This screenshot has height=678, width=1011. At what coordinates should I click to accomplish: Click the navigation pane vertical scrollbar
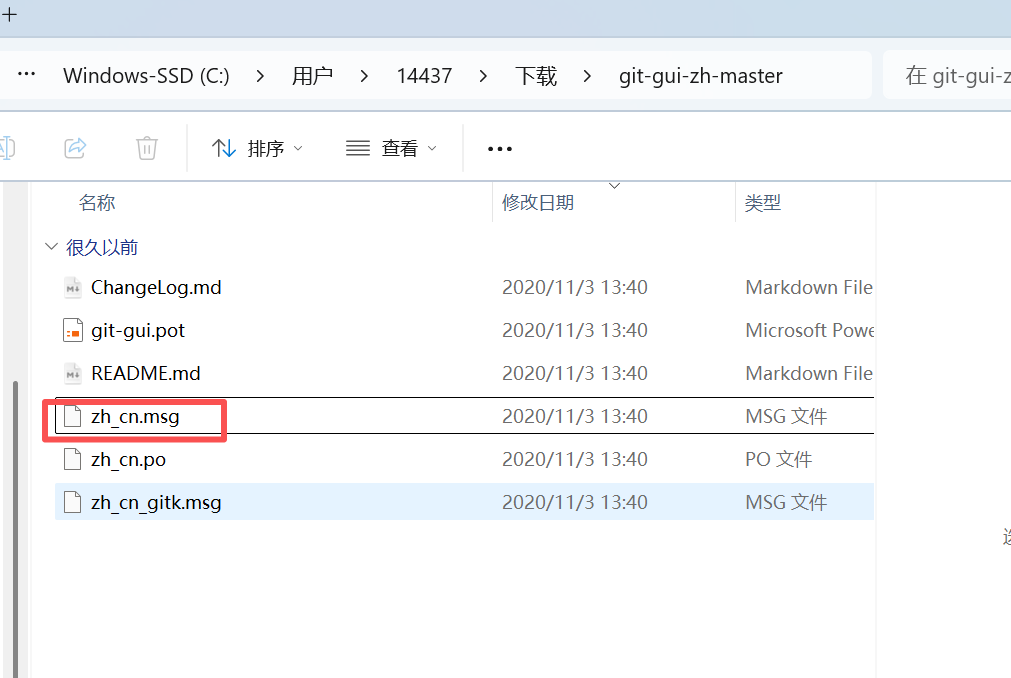[15, 528]
